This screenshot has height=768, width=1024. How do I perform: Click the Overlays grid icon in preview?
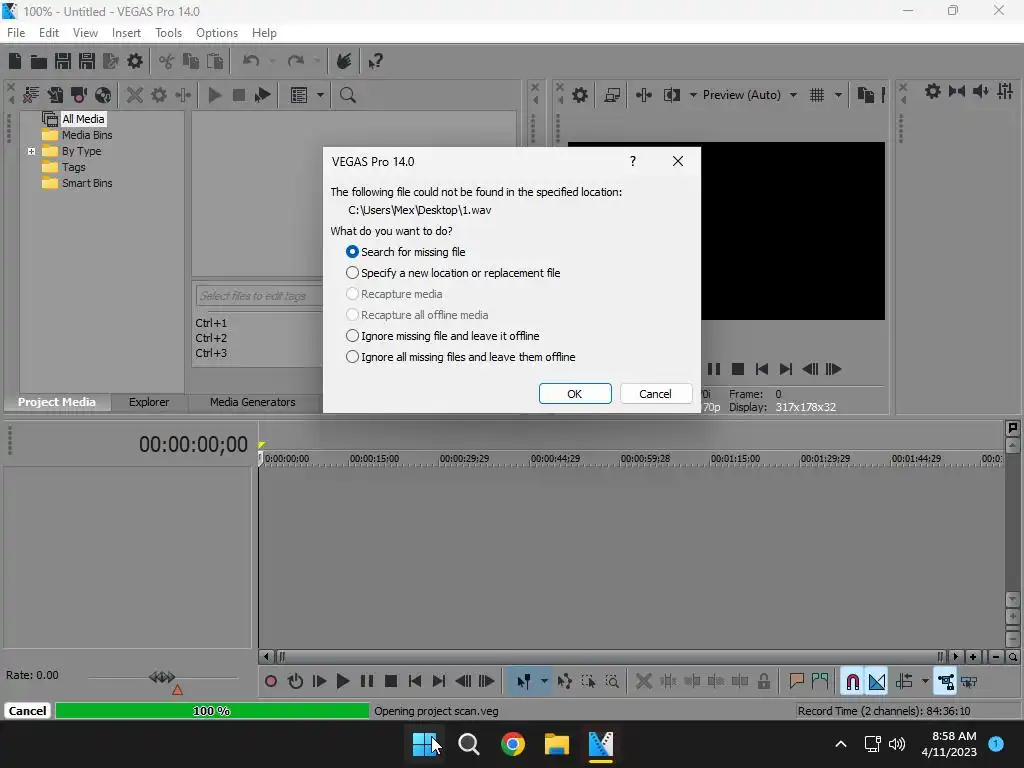817,95
